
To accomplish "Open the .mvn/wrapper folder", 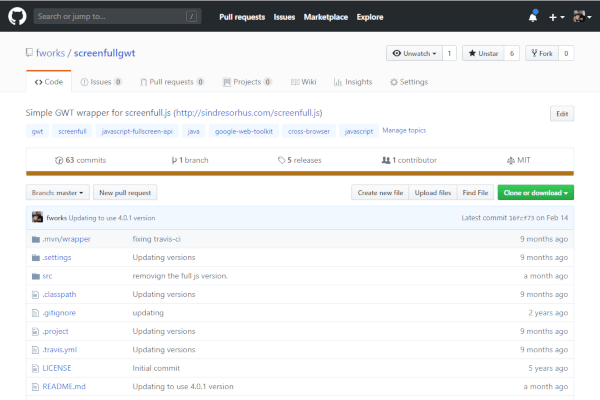I will tap(66, 240).
